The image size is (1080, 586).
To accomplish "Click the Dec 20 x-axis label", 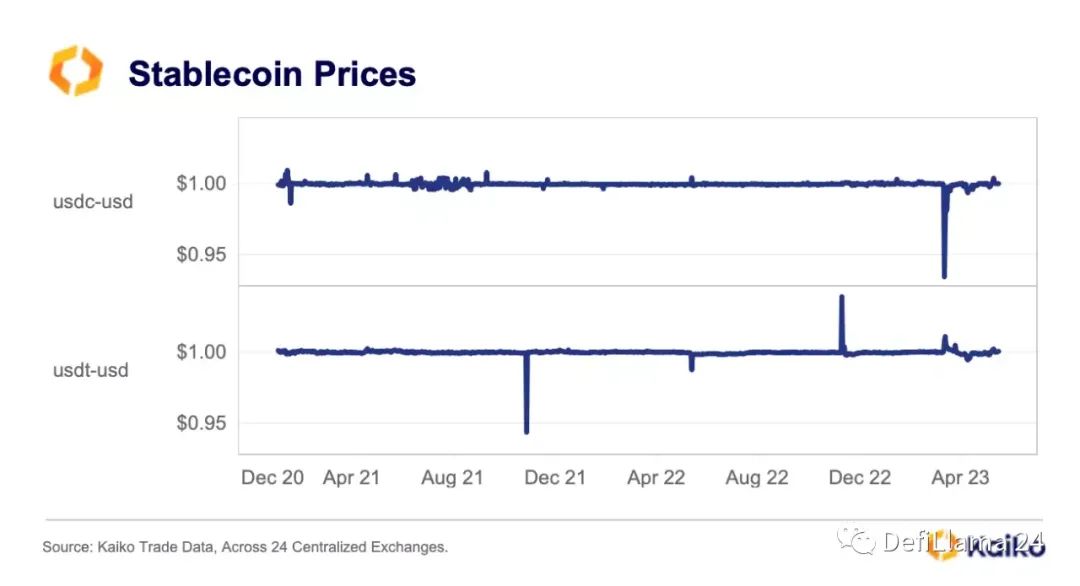I will click(x=272, y=477).
